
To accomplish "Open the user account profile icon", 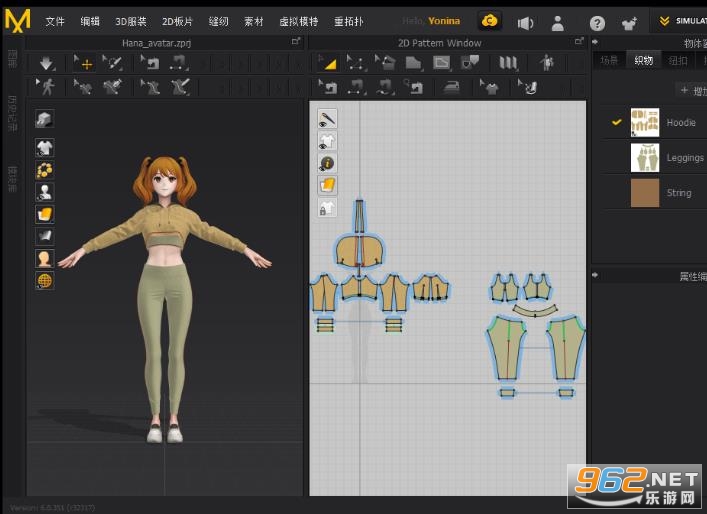I will [x=558, y=23].
